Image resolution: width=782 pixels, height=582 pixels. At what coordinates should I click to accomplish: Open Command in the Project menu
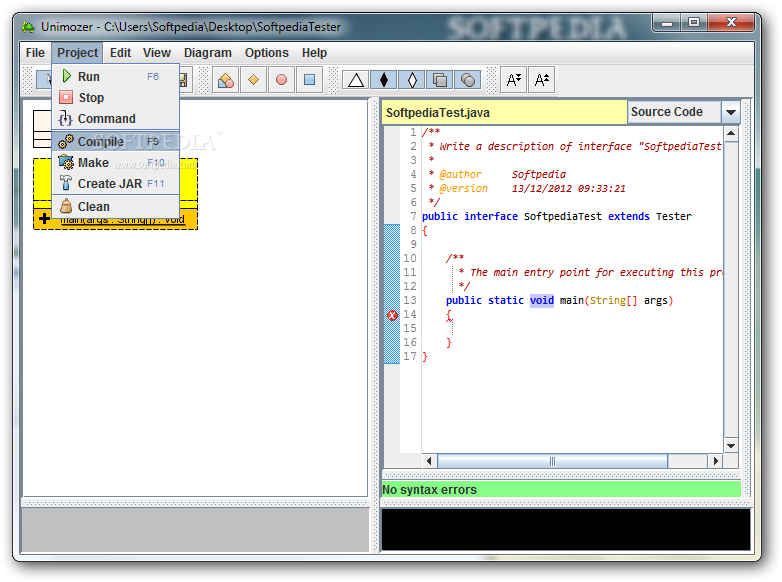(115, 119)
